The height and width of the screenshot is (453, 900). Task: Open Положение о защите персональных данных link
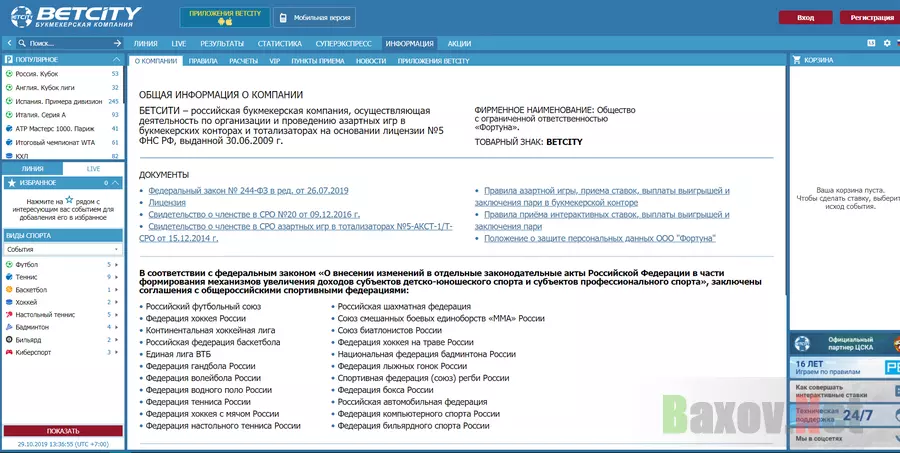(600, 238)
